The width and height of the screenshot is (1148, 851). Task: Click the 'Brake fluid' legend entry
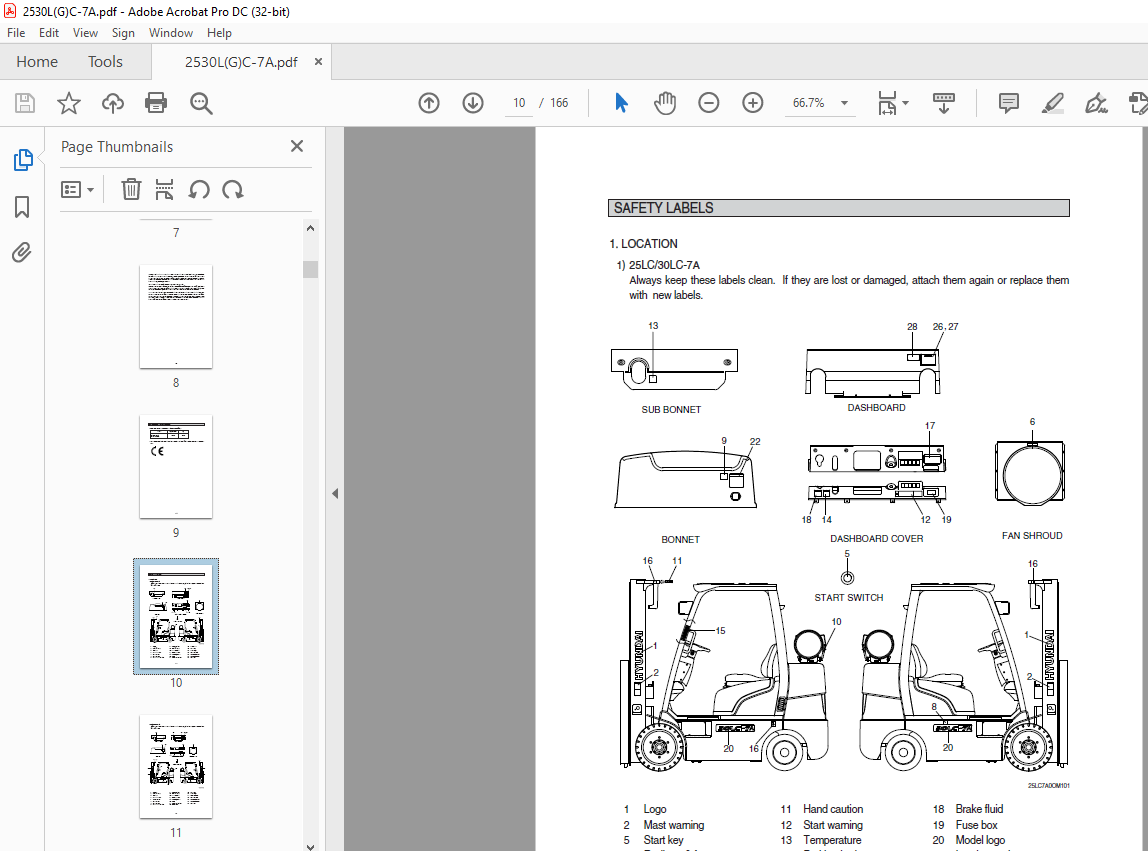[979, 809]
